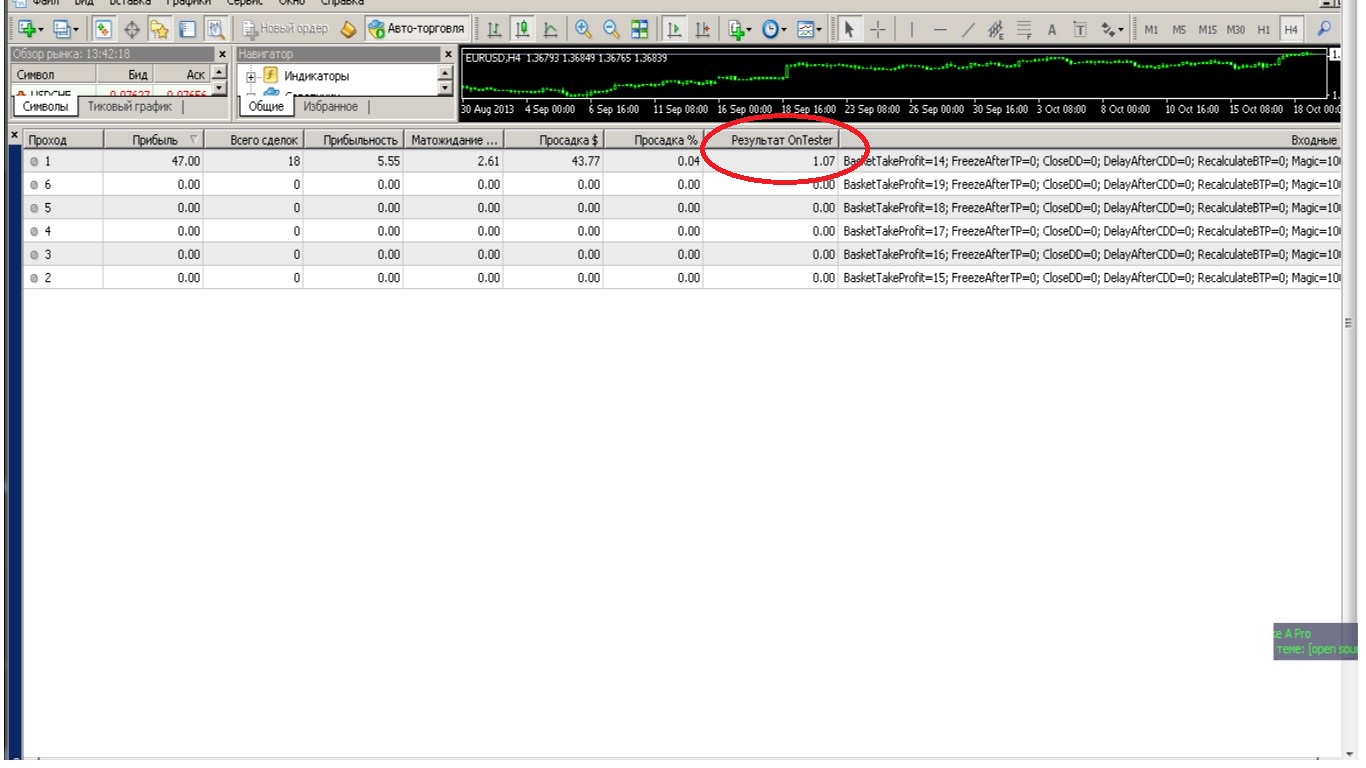The height and width of the screenshot is (768, 1366).
Task: Click Market Watch scroll down arrow
Action: click(220, 90)
